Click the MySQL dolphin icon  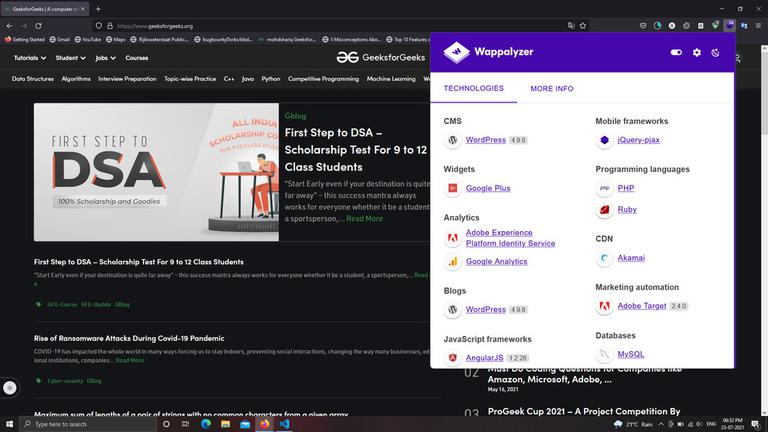[x=604, y=354]
